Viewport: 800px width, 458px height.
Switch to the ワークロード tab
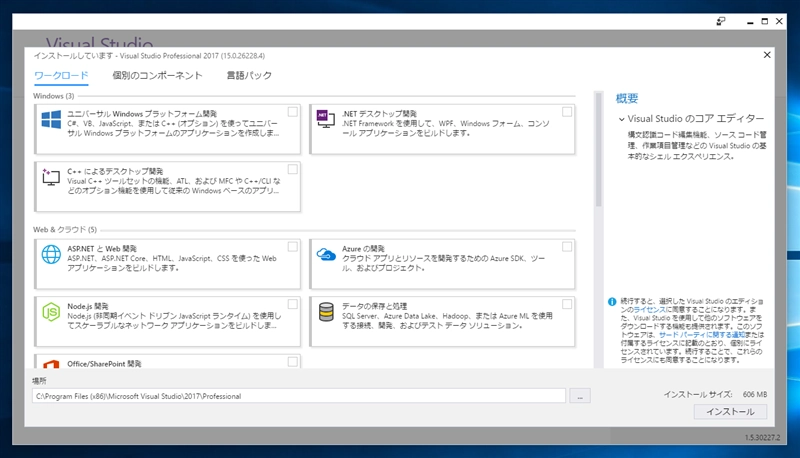click(61, 75)
